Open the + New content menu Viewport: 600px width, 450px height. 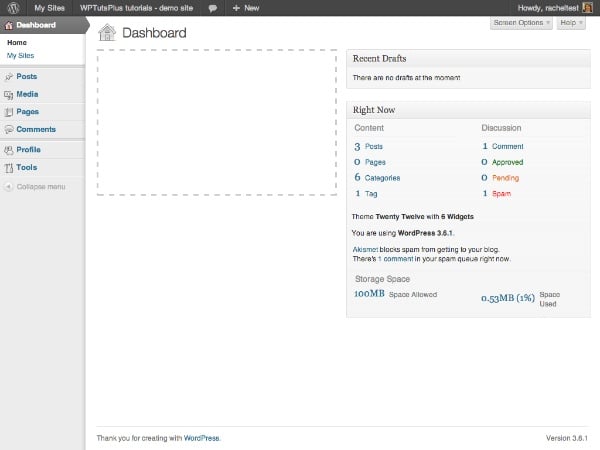pos(246,7)
